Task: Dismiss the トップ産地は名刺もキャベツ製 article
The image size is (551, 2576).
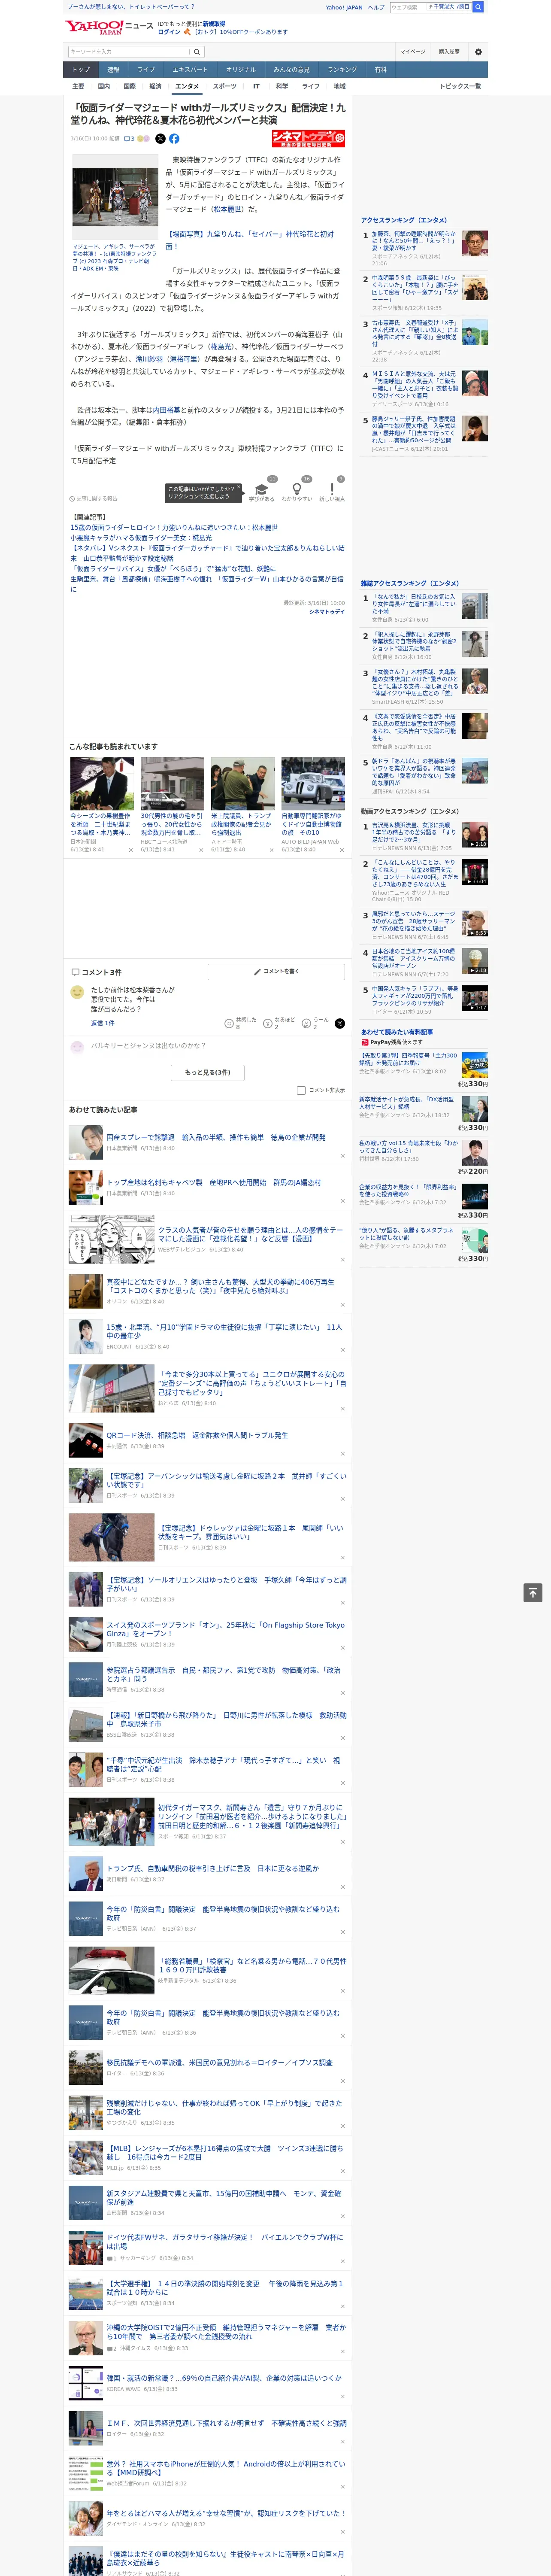Action: (343, 1201)
